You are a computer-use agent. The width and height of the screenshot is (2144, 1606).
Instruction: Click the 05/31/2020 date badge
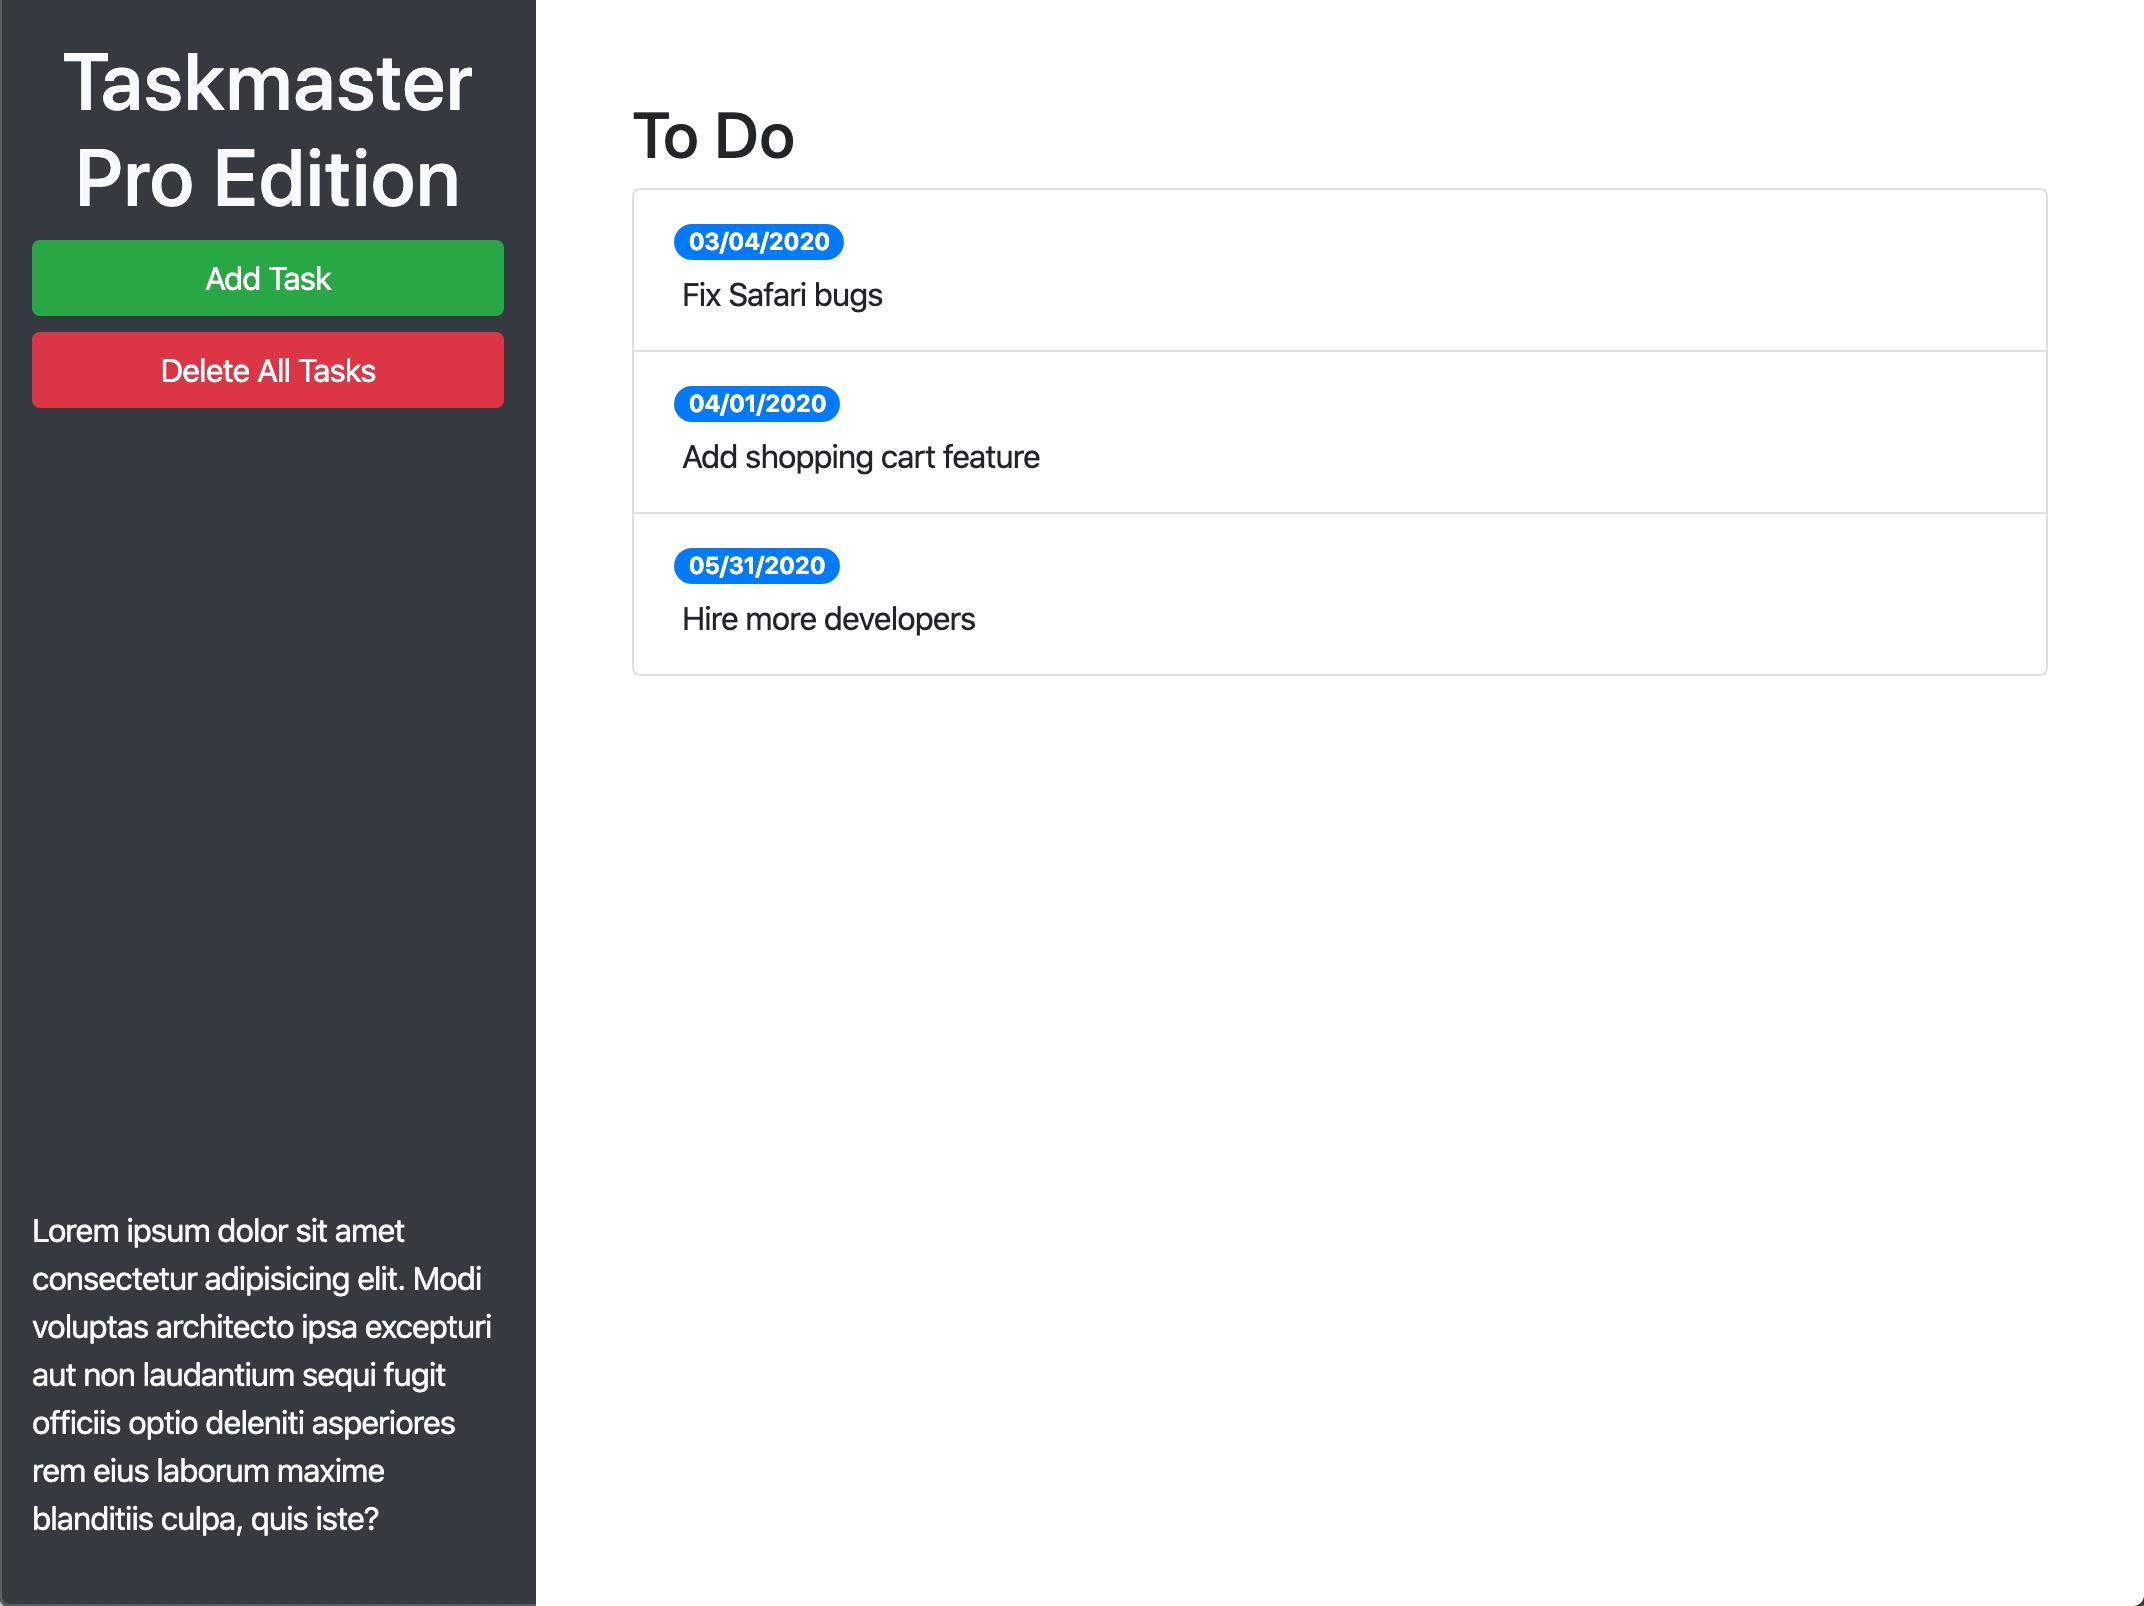coord(757,566)
